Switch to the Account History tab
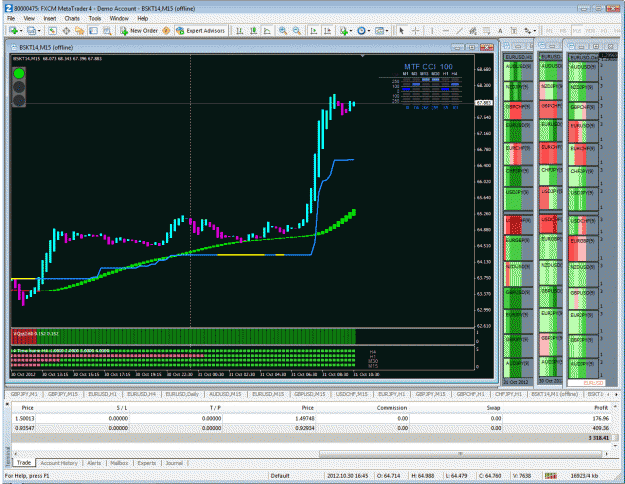625x484 pixels. 59,463
